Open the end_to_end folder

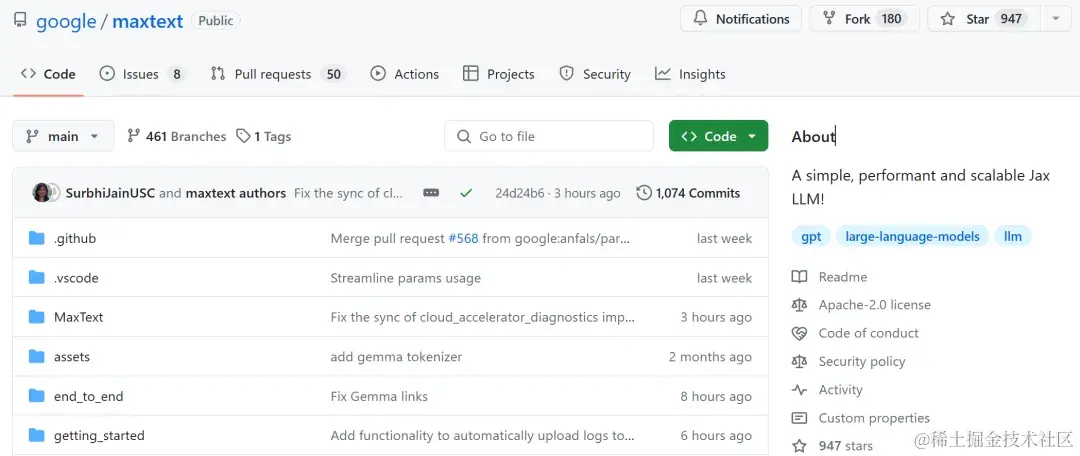click(x=88, y=396)
